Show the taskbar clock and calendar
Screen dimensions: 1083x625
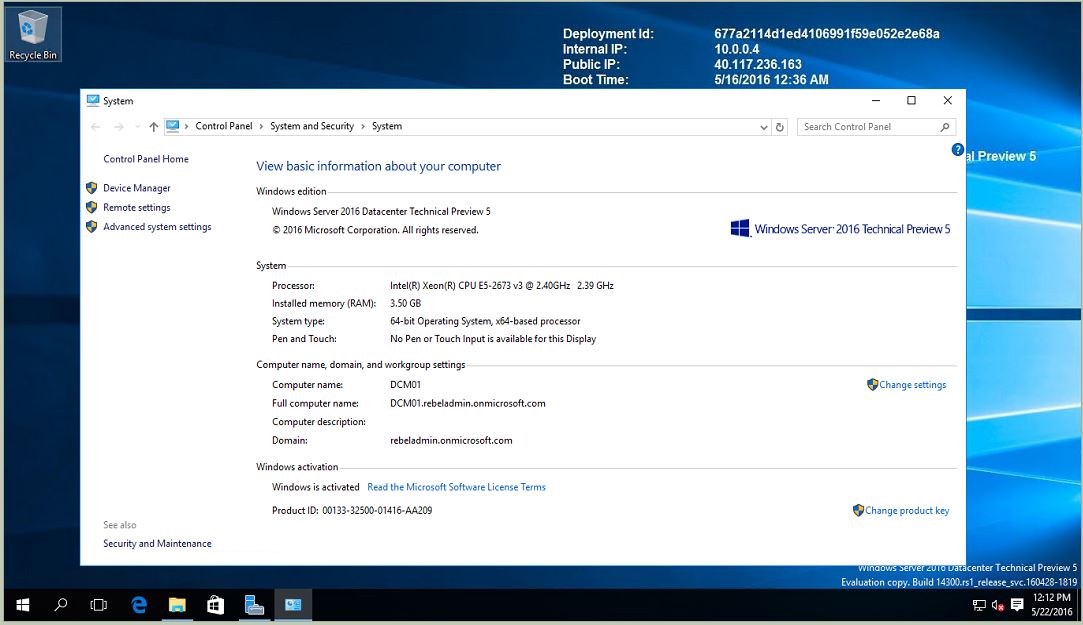1052,604
